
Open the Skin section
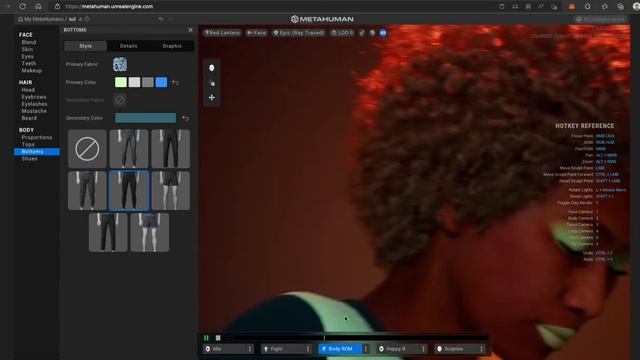[x=27, y=49]
